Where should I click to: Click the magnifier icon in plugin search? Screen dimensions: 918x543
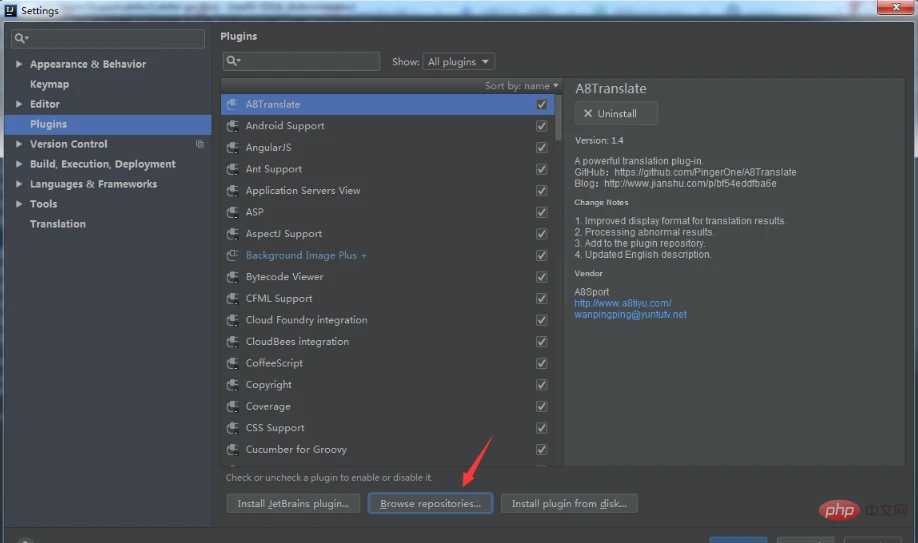[x=233, y=61]
